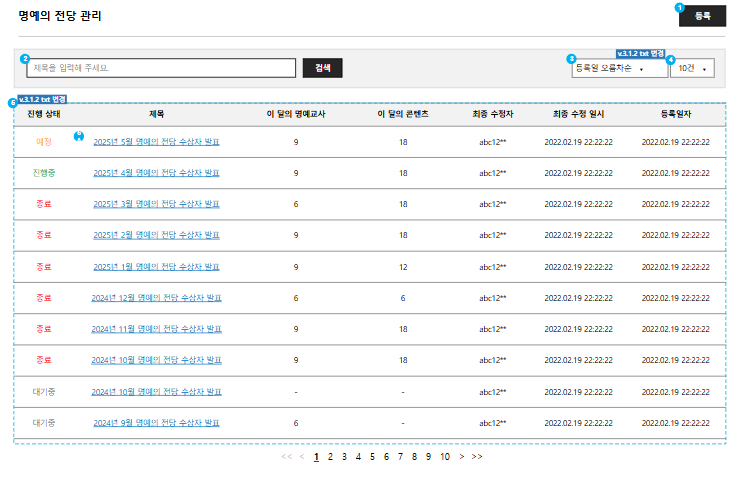Jump to last page with >> arrow
This screenshot has width=737, height=479.
(x=477, y=457)
